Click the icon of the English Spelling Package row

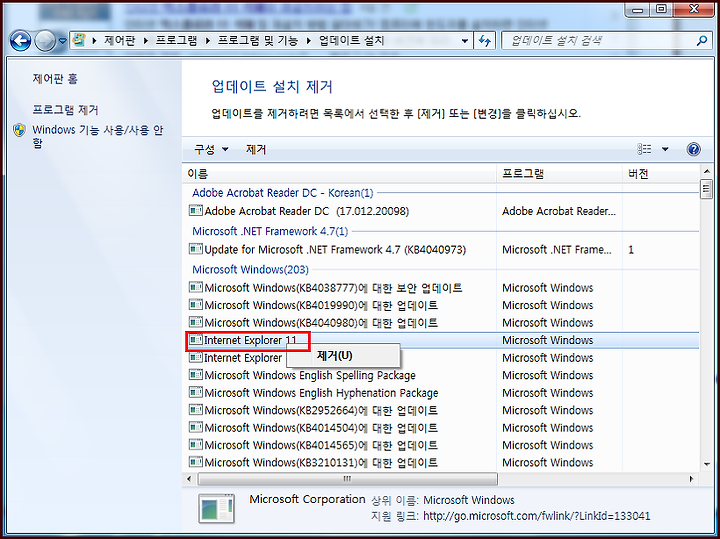(196, 375)
